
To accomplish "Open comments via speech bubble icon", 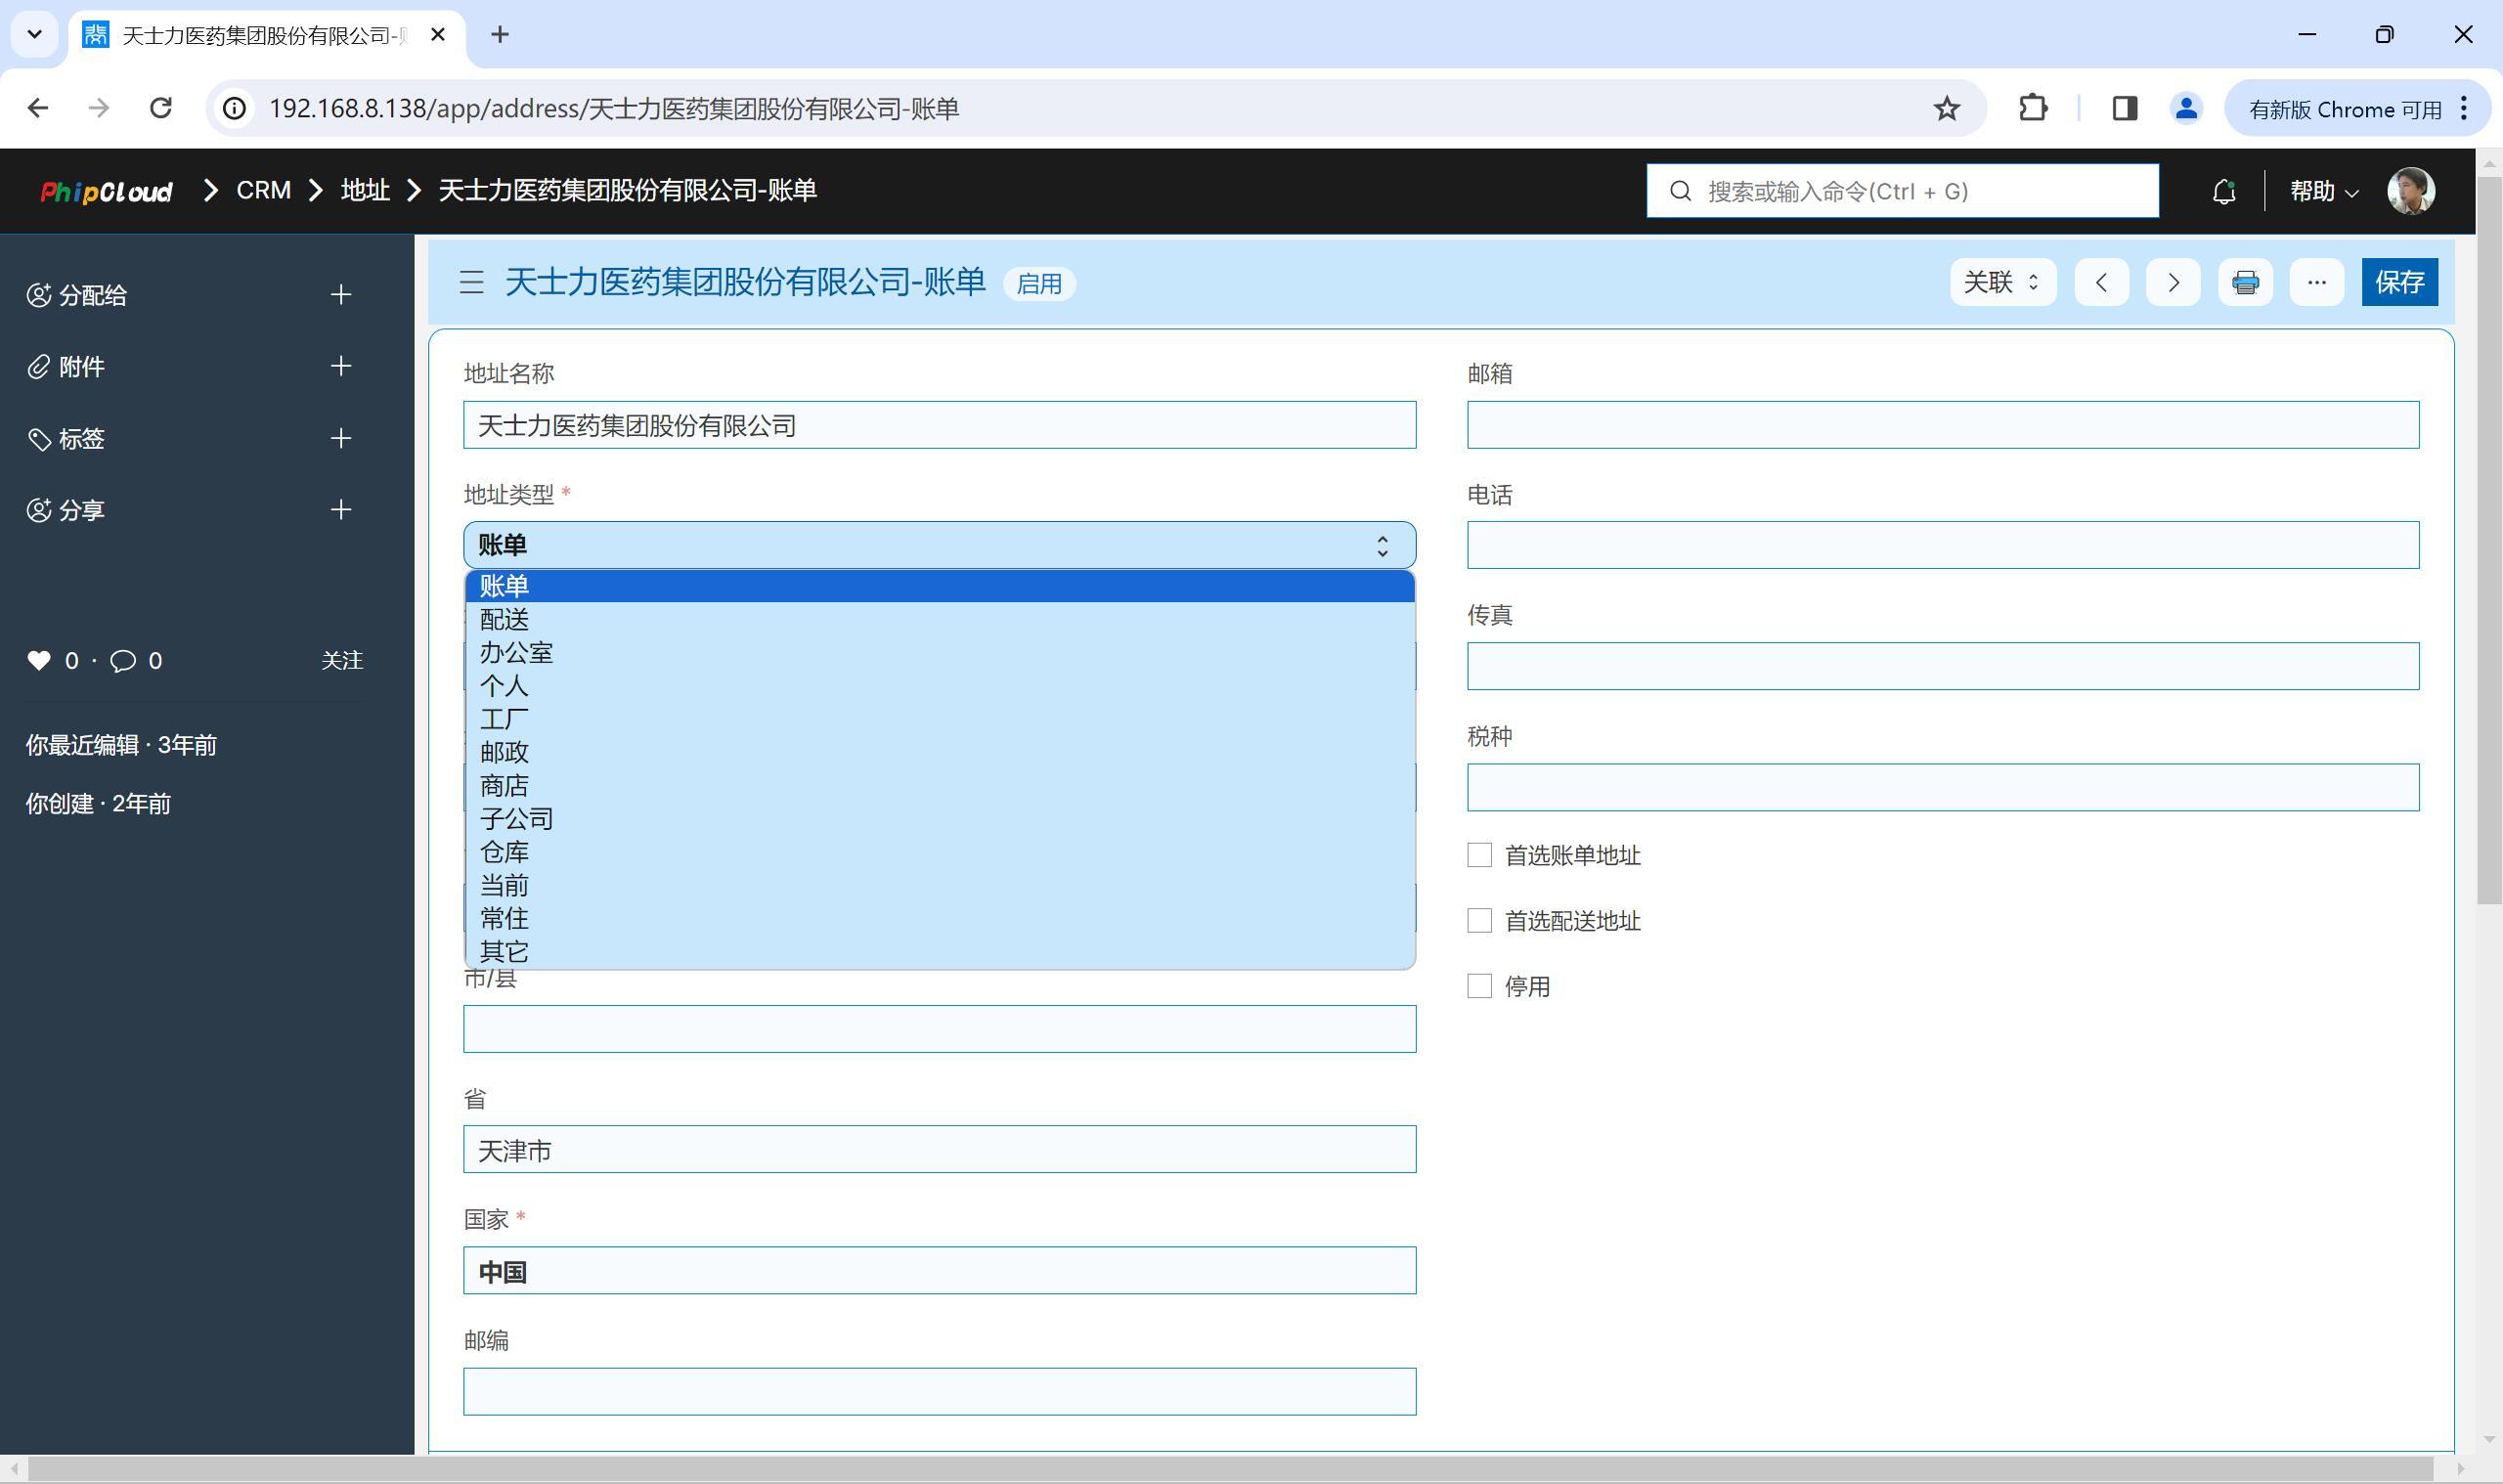I will [123, 661].
